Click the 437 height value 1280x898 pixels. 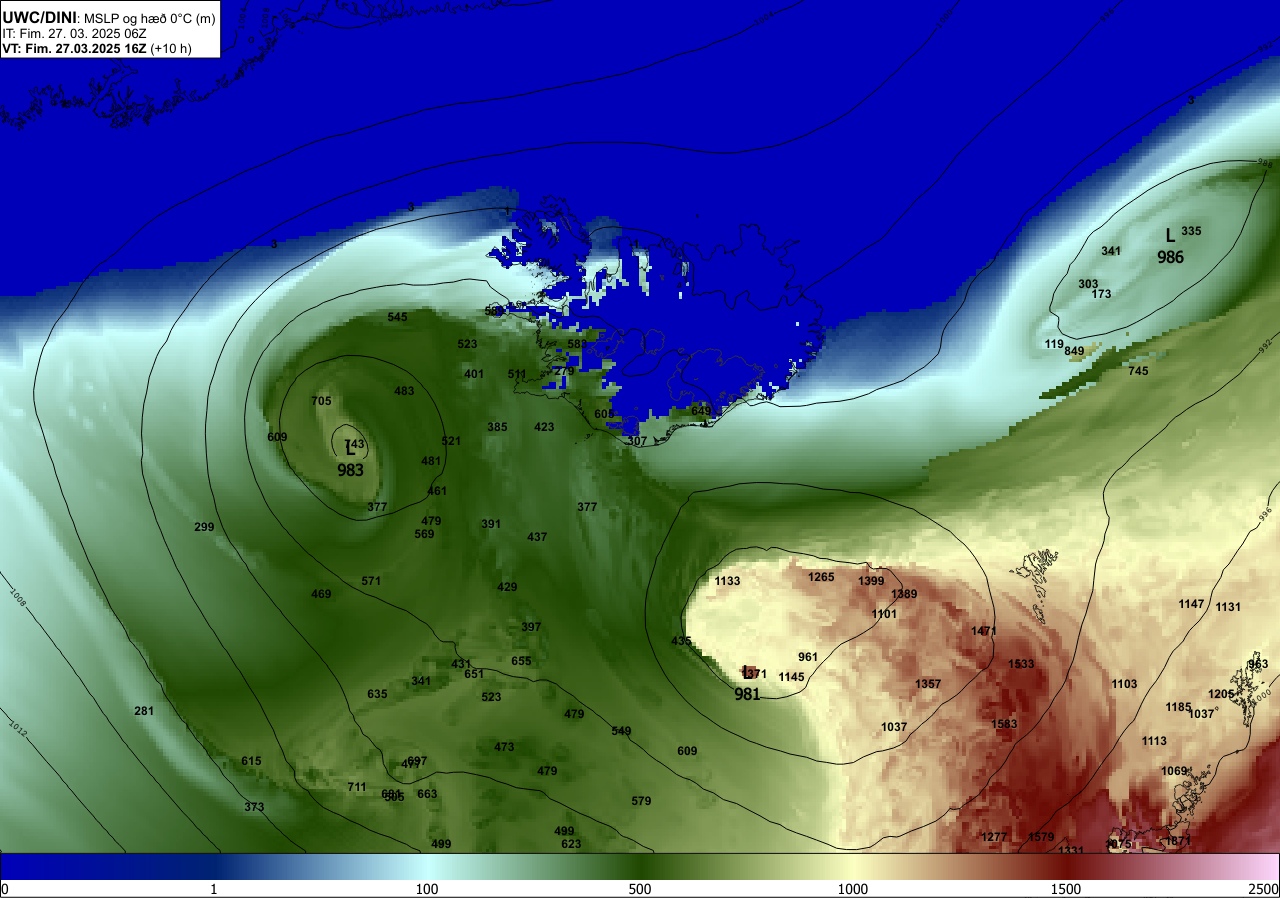click(537, 537)
